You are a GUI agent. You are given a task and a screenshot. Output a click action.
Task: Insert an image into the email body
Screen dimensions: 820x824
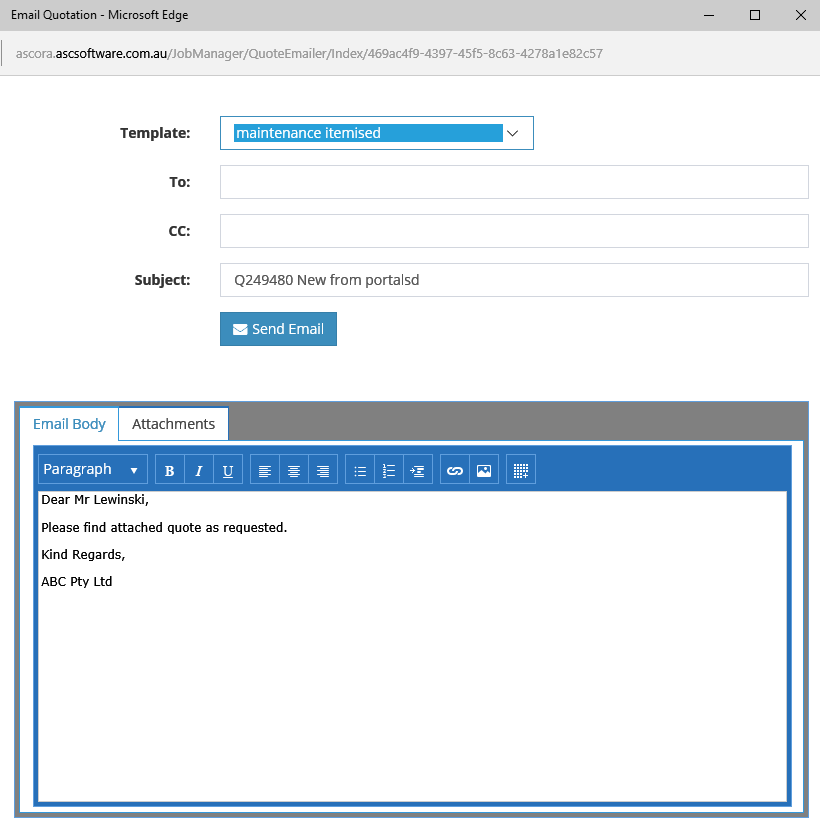click(x=484, y=470)
